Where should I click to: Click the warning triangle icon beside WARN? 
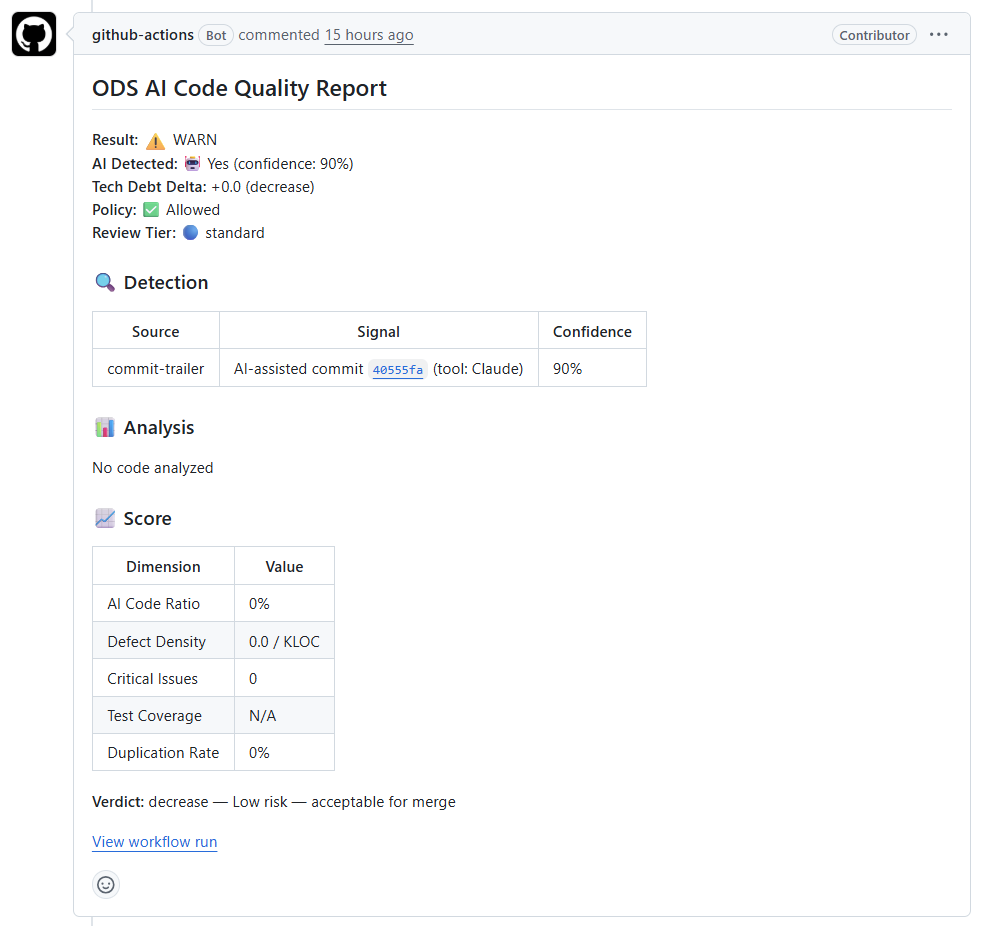[x=155, y=141]
